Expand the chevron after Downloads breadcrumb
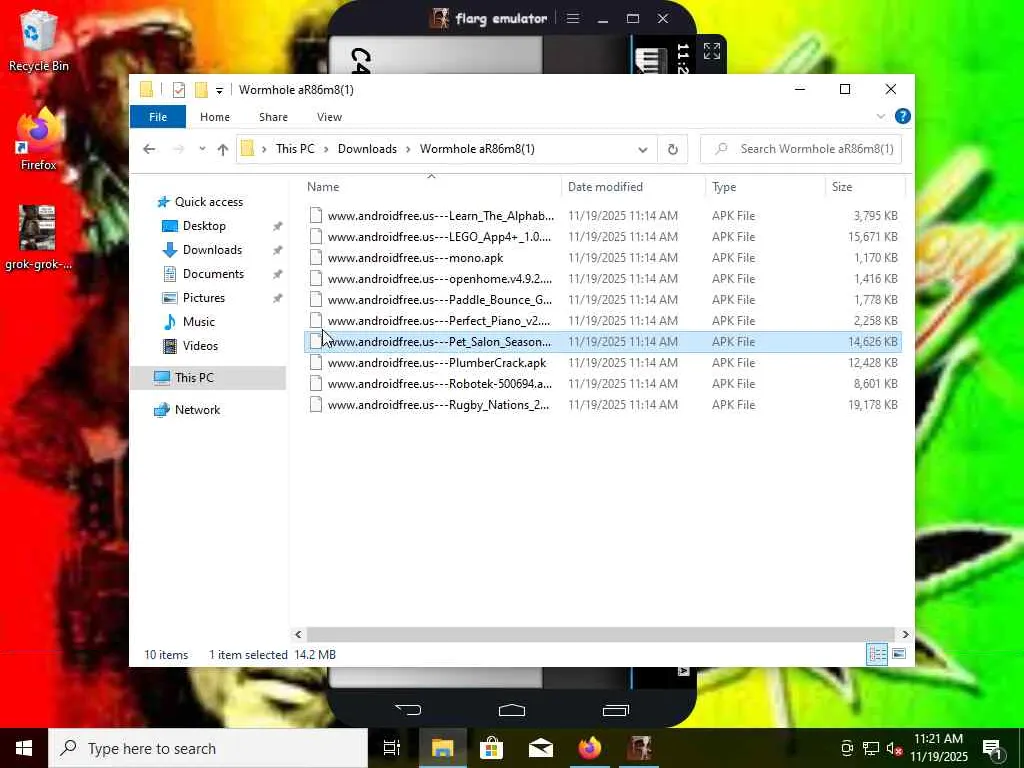Image resolution: width=1024 pixels, height=768 pixels. click(x=408, y=149)
